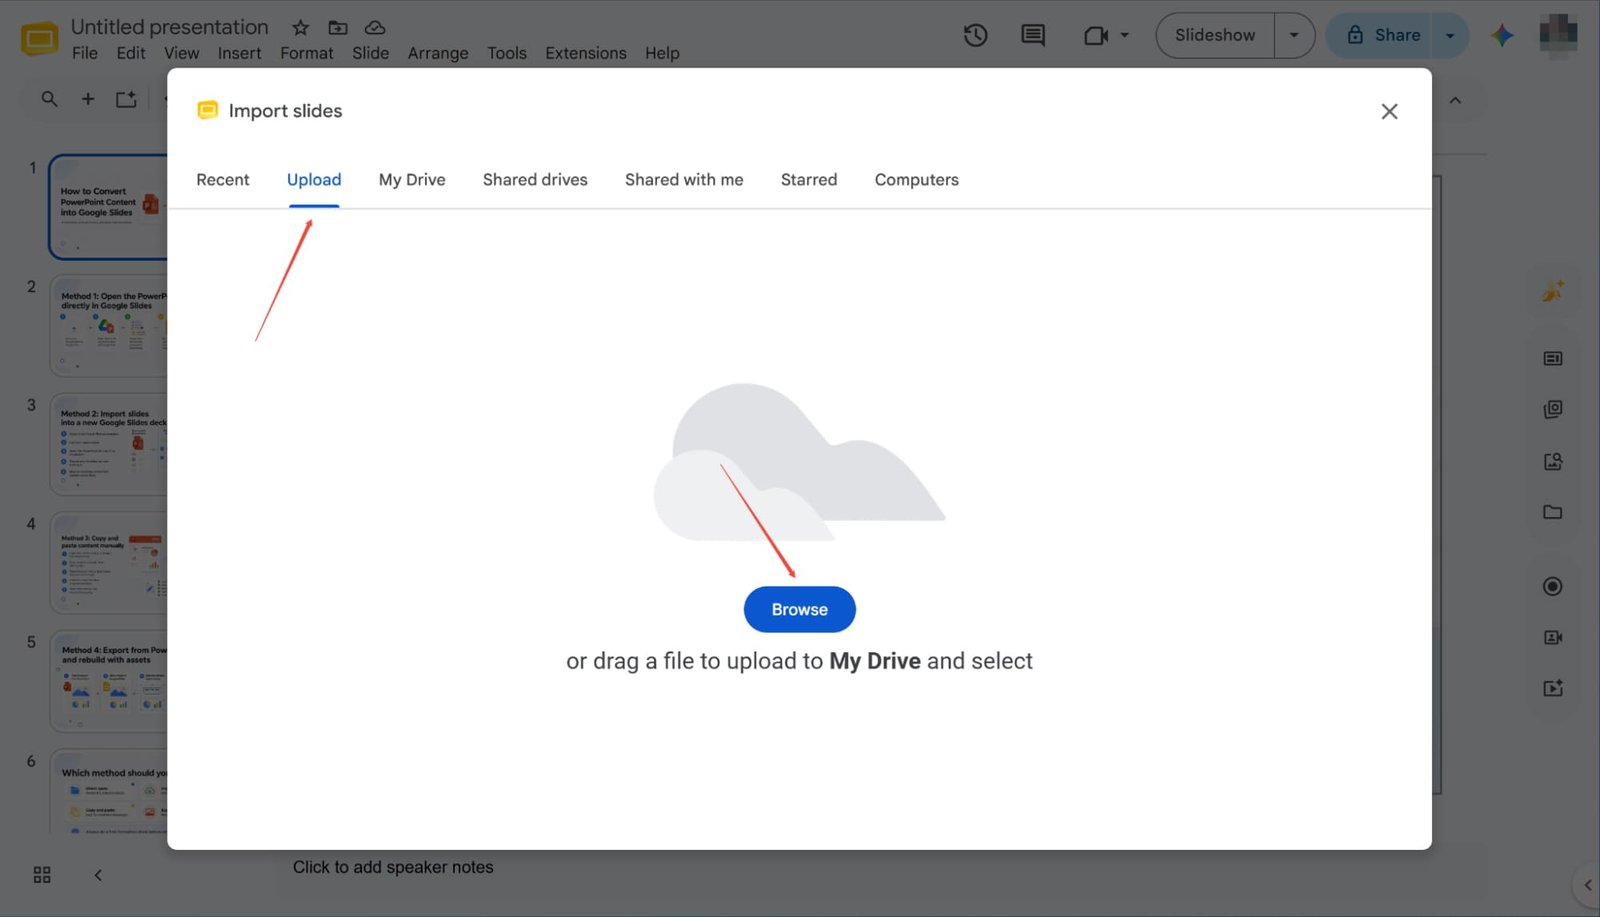Open grid view icon at bottom left

pyautogui.click(x=42, y=875)
